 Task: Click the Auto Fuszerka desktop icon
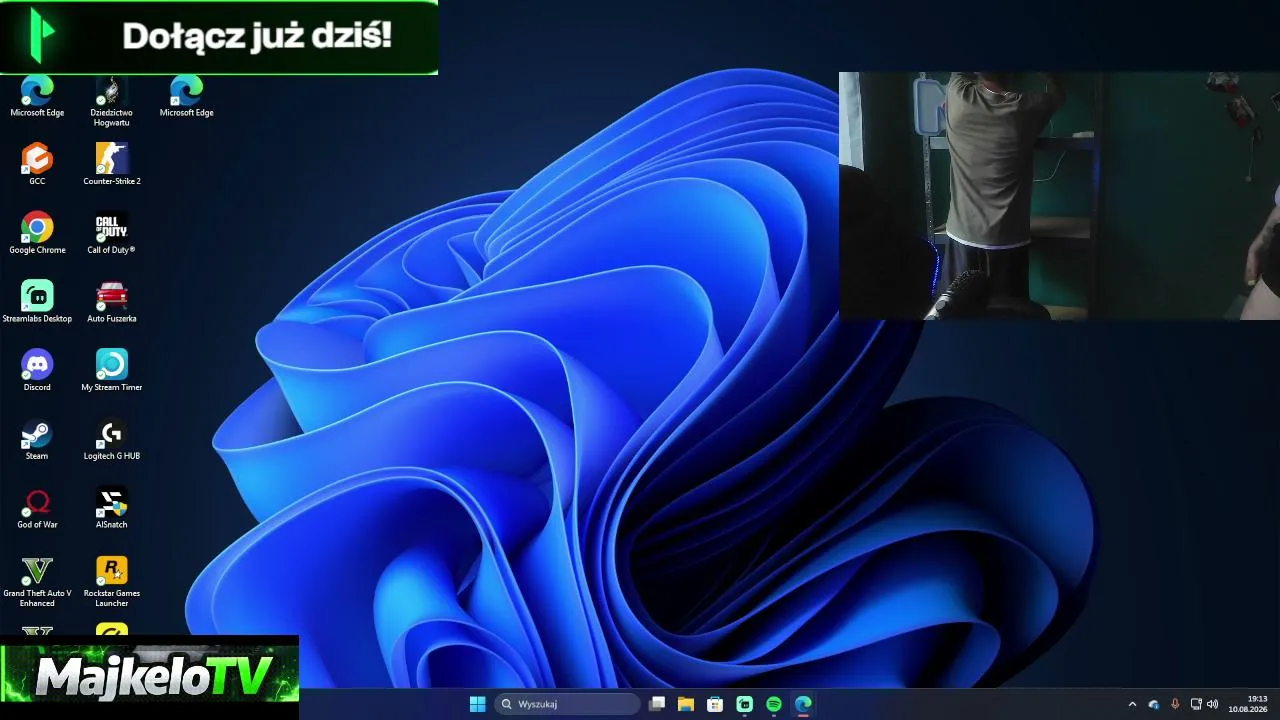[112, 302]
